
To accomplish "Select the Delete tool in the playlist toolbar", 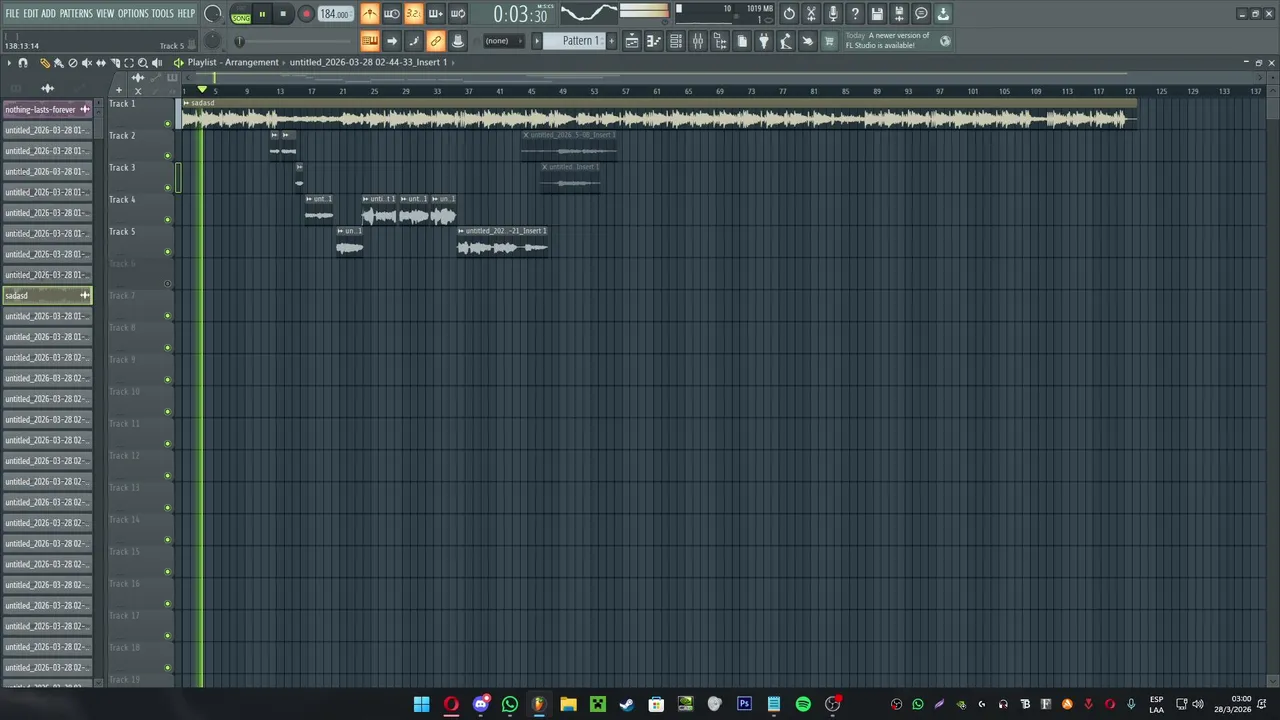I will [x=73, y=63].
